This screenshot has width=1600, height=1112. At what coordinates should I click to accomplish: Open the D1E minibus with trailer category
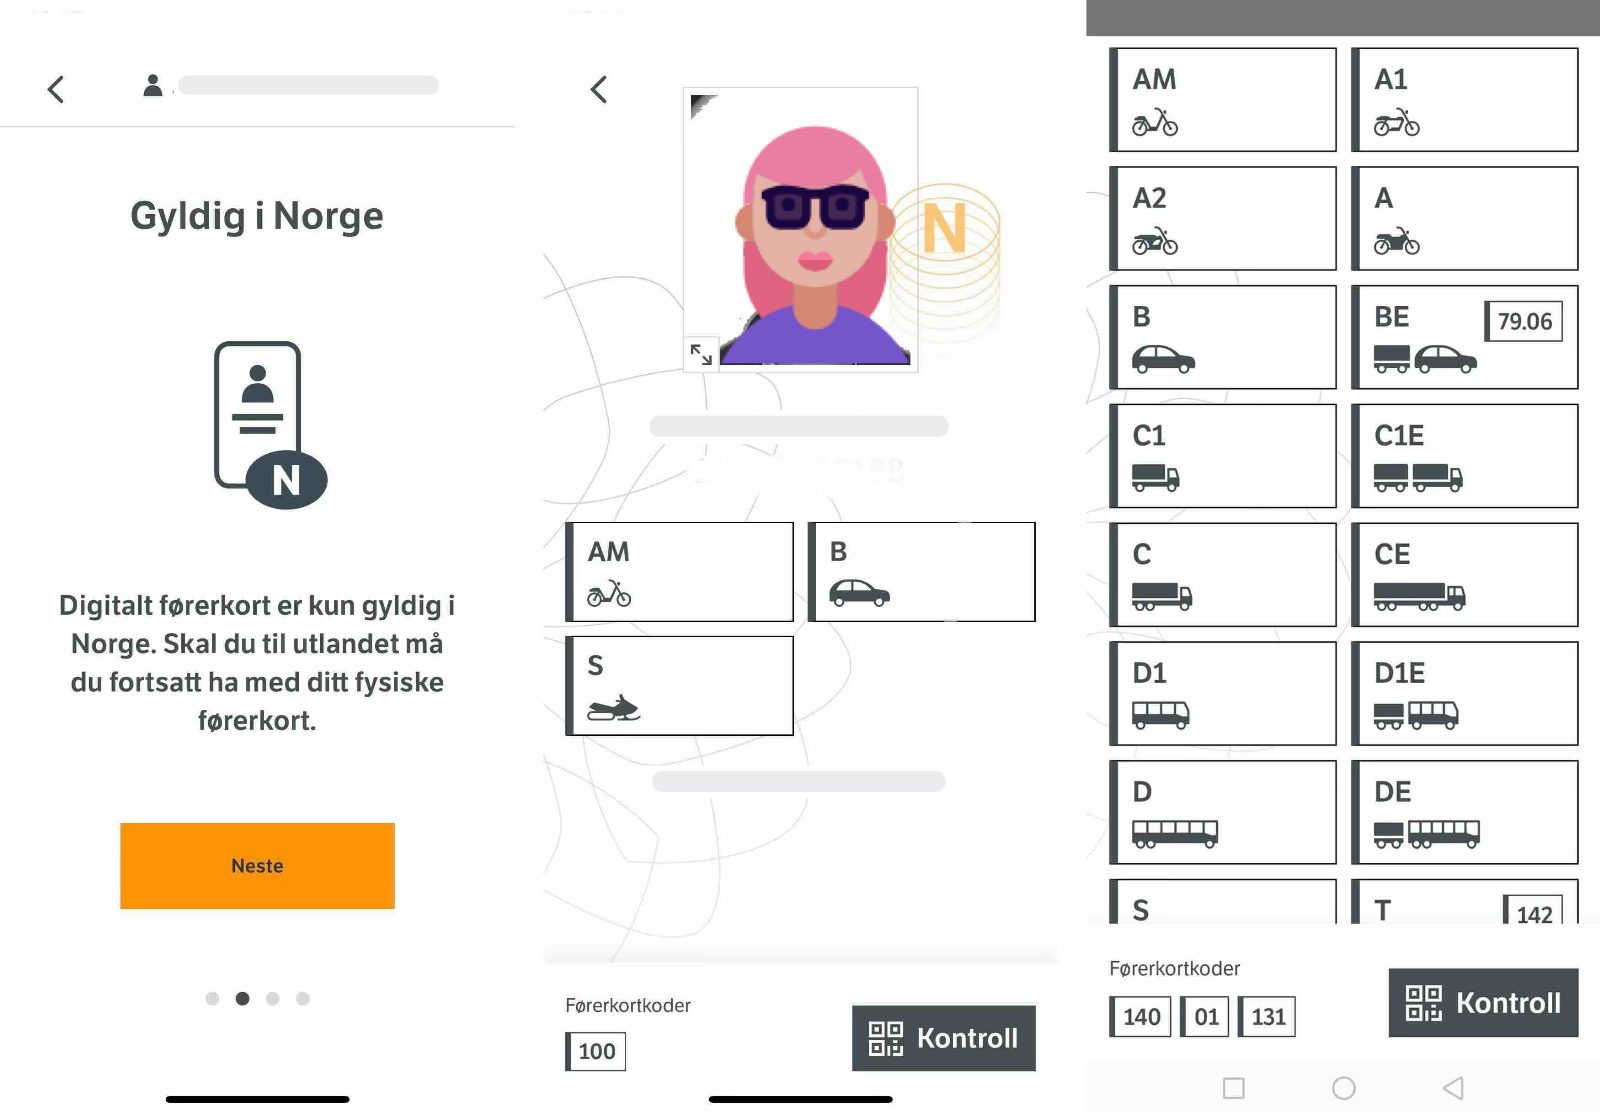point(1465,693)
